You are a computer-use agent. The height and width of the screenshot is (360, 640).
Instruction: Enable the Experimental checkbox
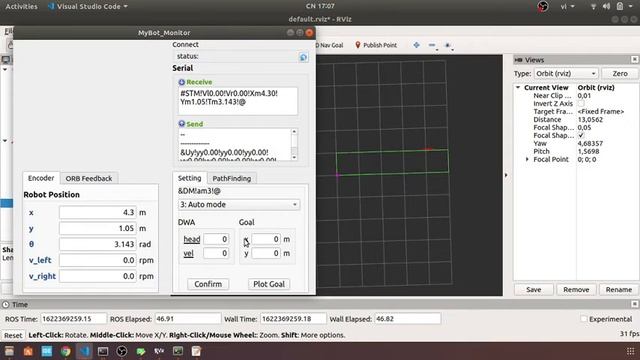(x=584, y=319)
